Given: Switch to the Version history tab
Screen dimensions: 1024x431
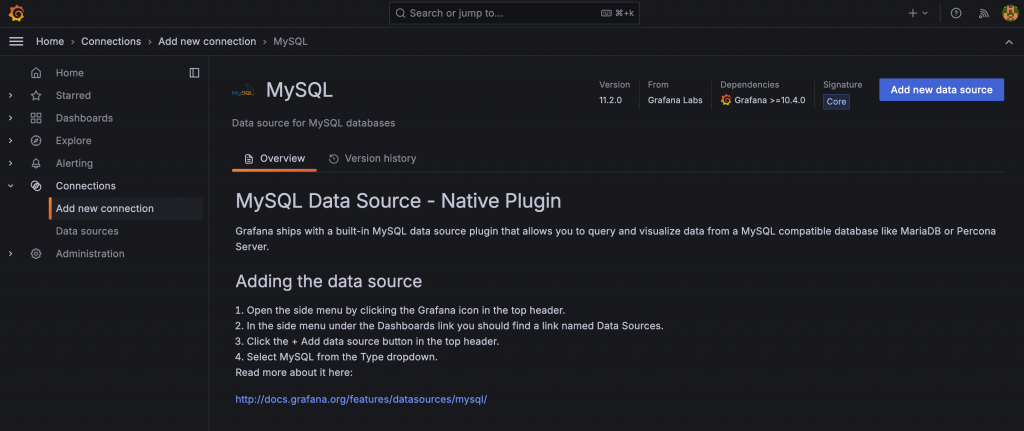Looking at the screenshot, I should (372, 159).
